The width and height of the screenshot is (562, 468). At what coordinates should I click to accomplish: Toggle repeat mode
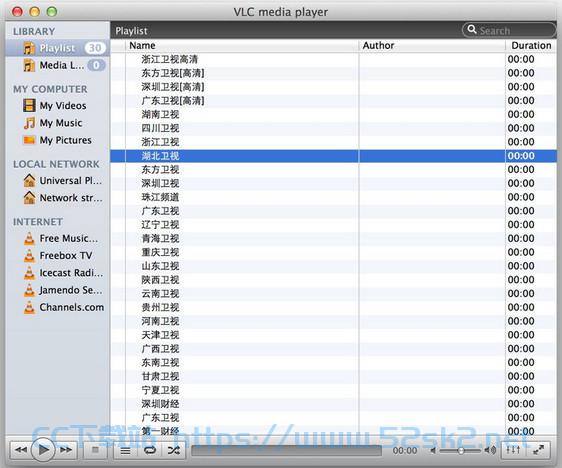click(150, 450)
